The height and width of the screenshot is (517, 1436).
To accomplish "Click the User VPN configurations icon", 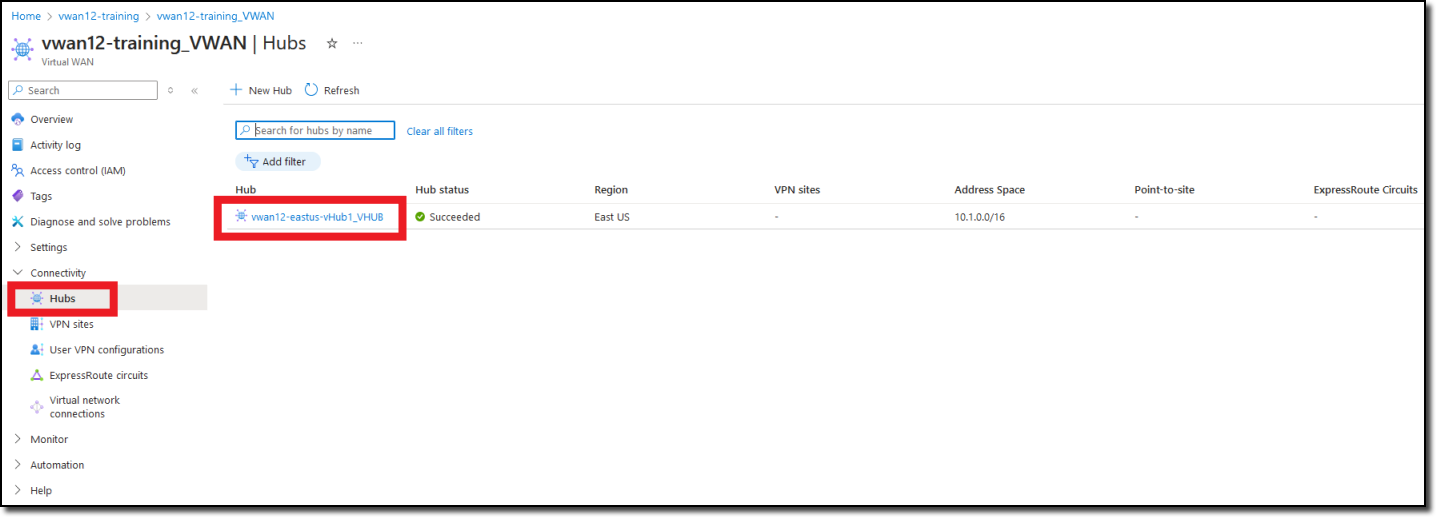I will point(37,350).
